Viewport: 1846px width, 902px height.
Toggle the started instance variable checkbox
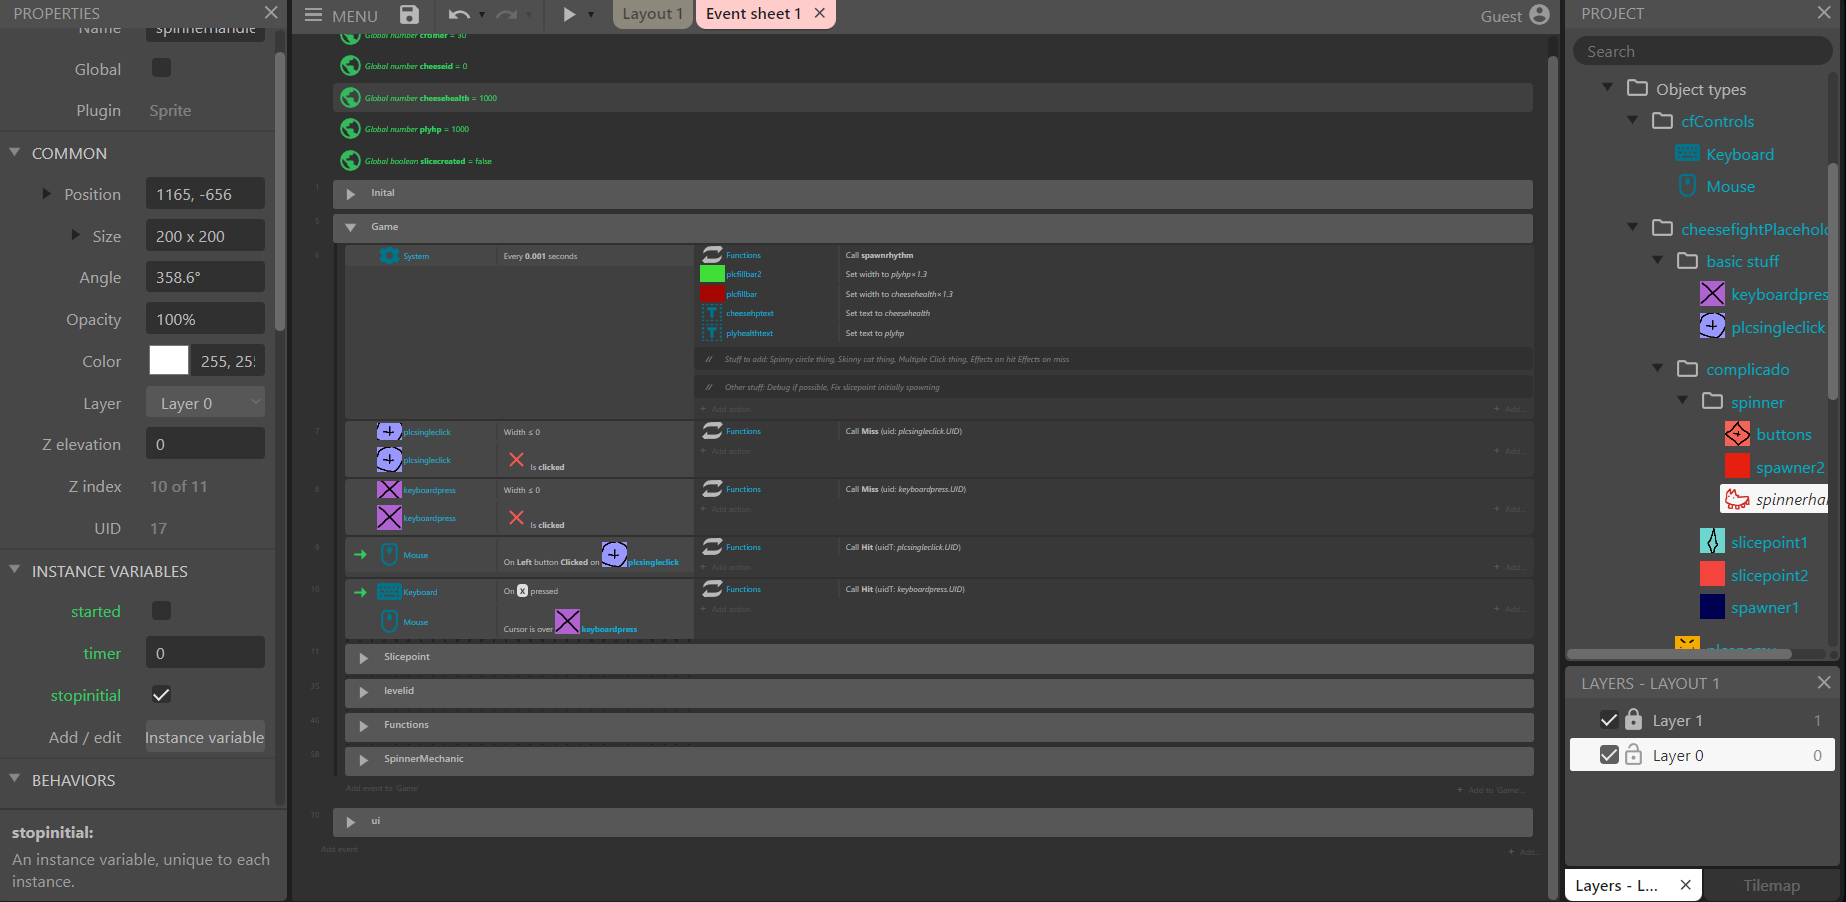(x=161, y=611)
